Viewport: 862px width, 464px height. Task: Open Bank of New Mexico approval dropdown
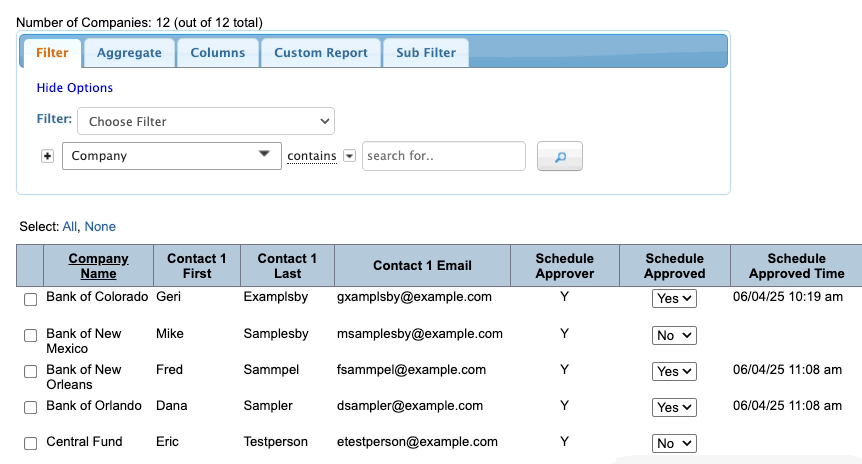(x=674, y=336)
